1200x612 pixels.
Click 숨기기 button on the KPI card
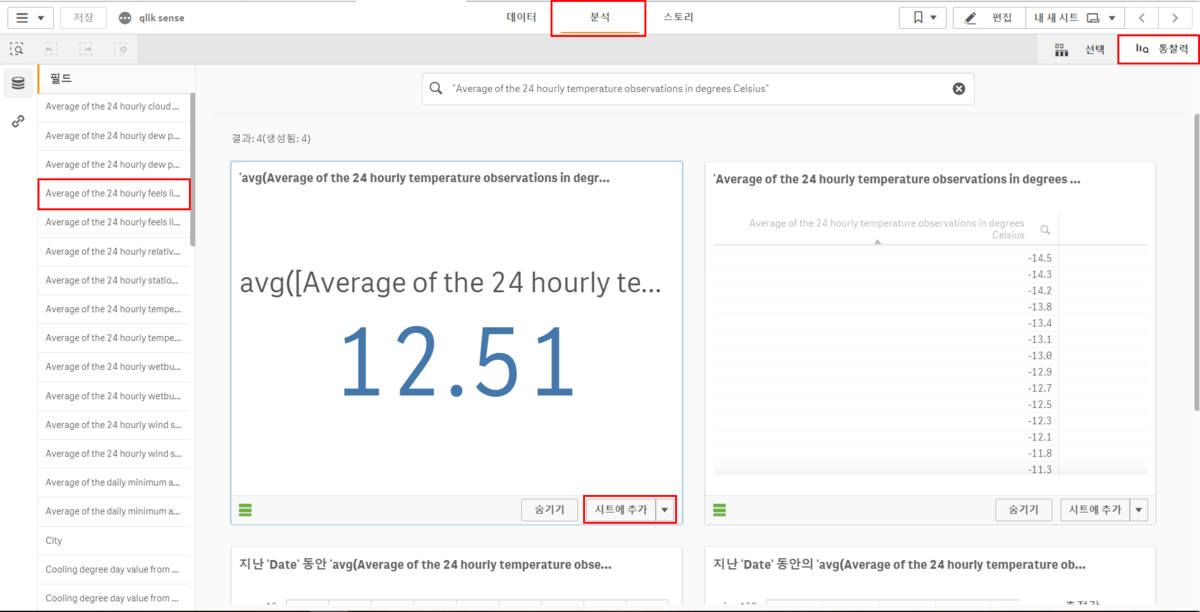[x=549, y=510]
